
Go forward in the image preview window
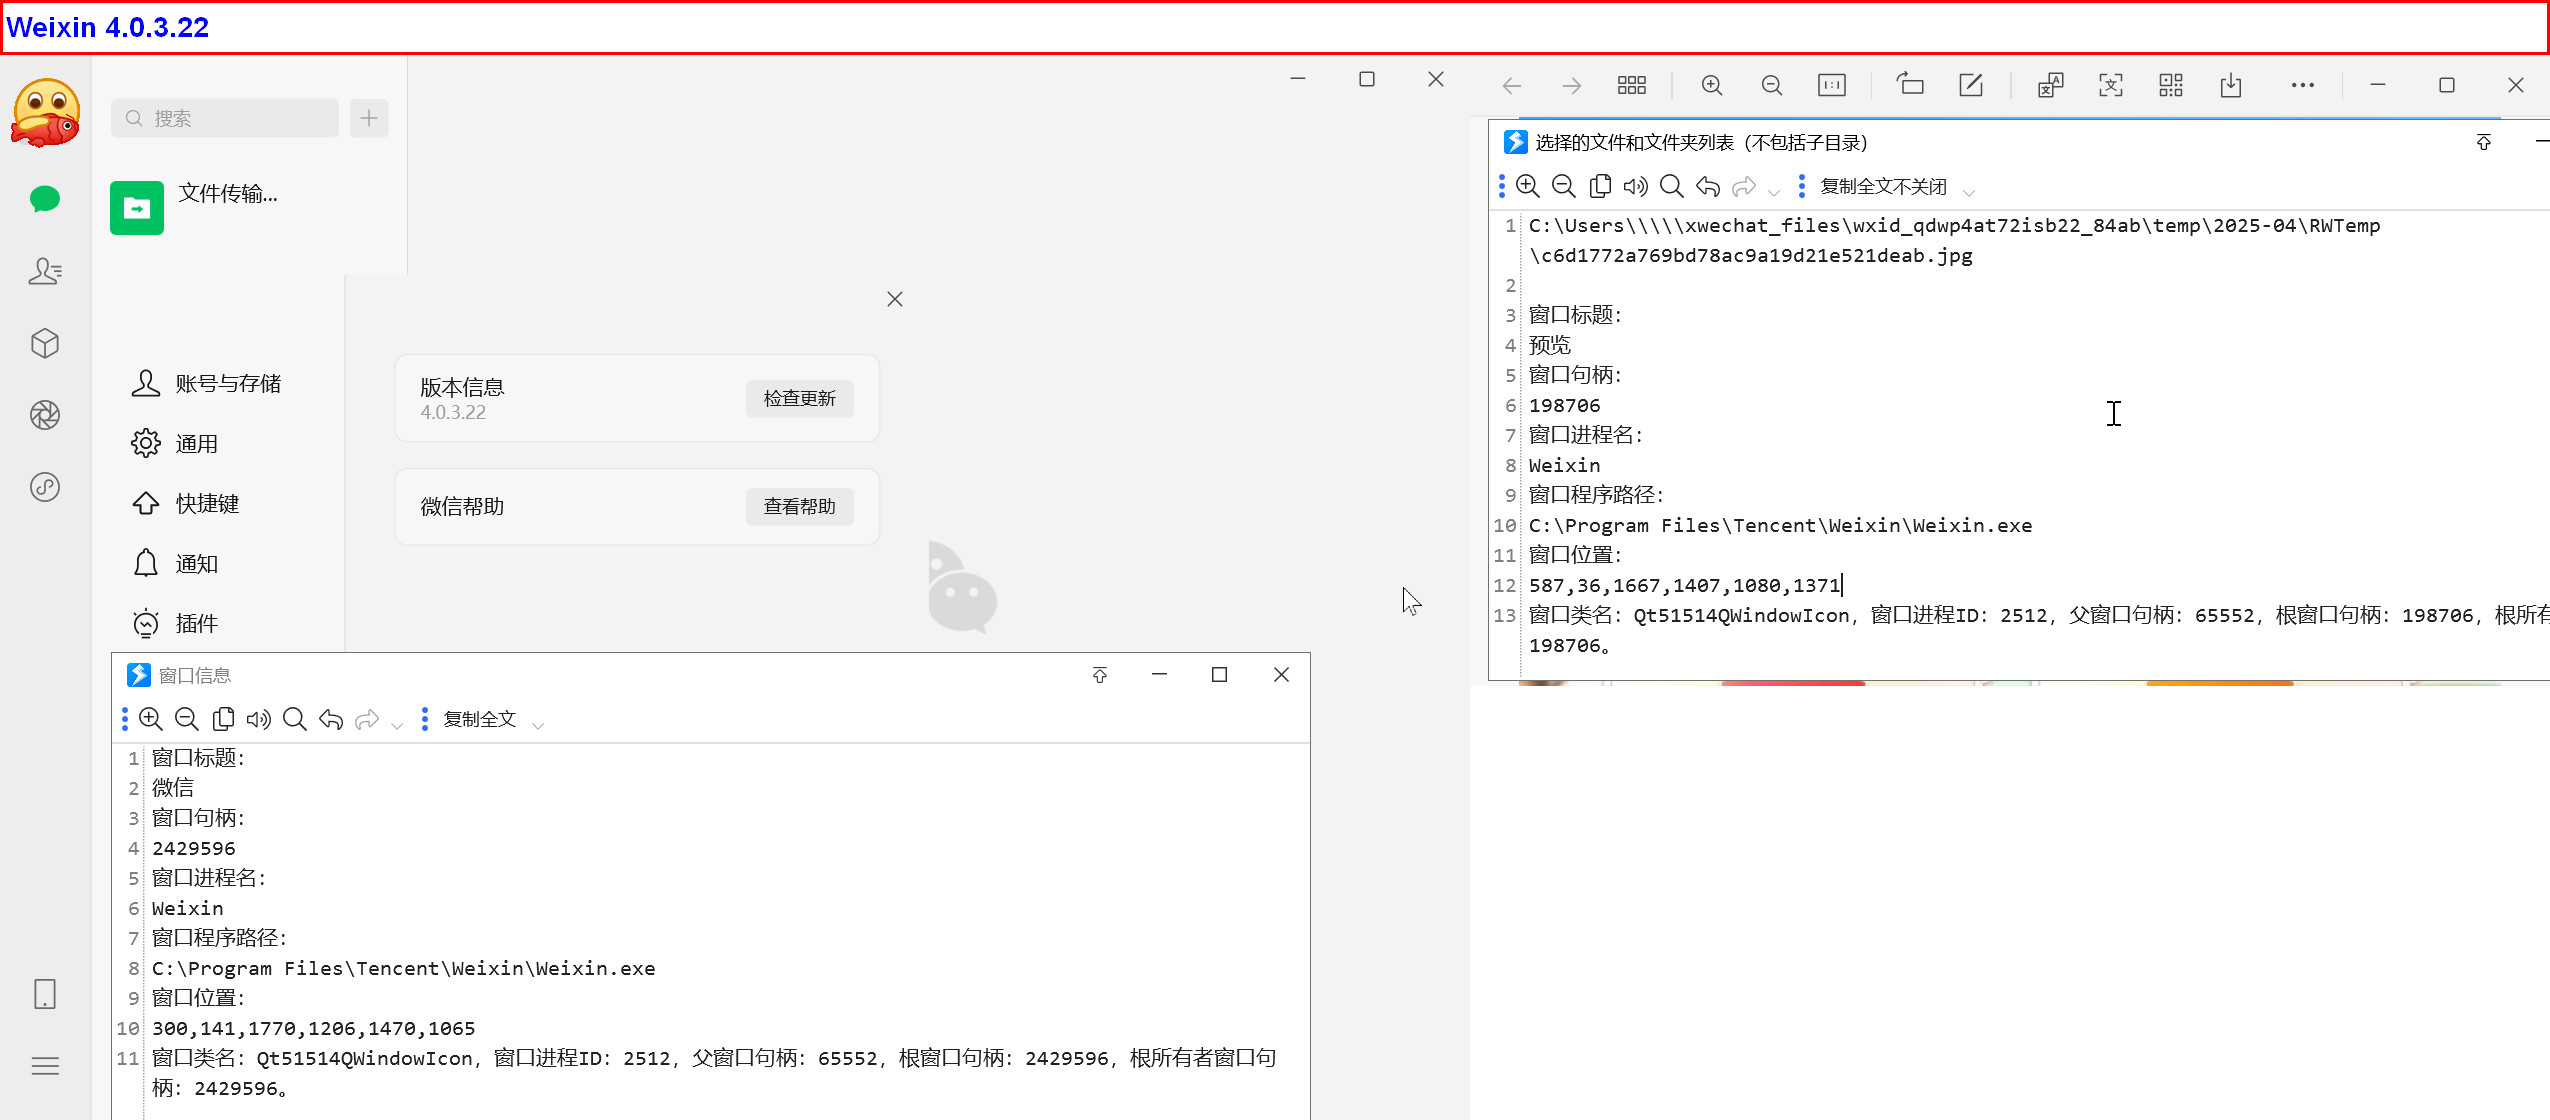(1572, 86)
